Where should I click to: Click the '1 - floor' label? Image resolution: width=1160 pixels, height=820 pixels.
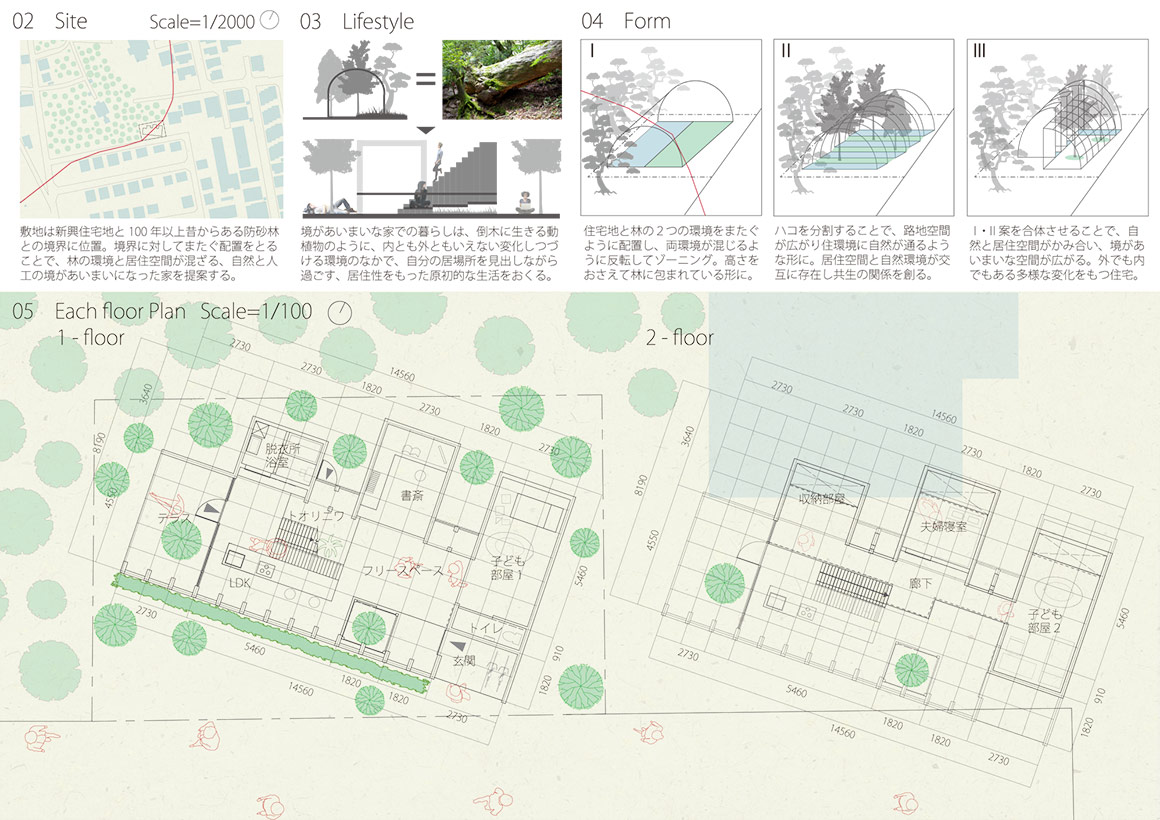(x=91, y=338)
